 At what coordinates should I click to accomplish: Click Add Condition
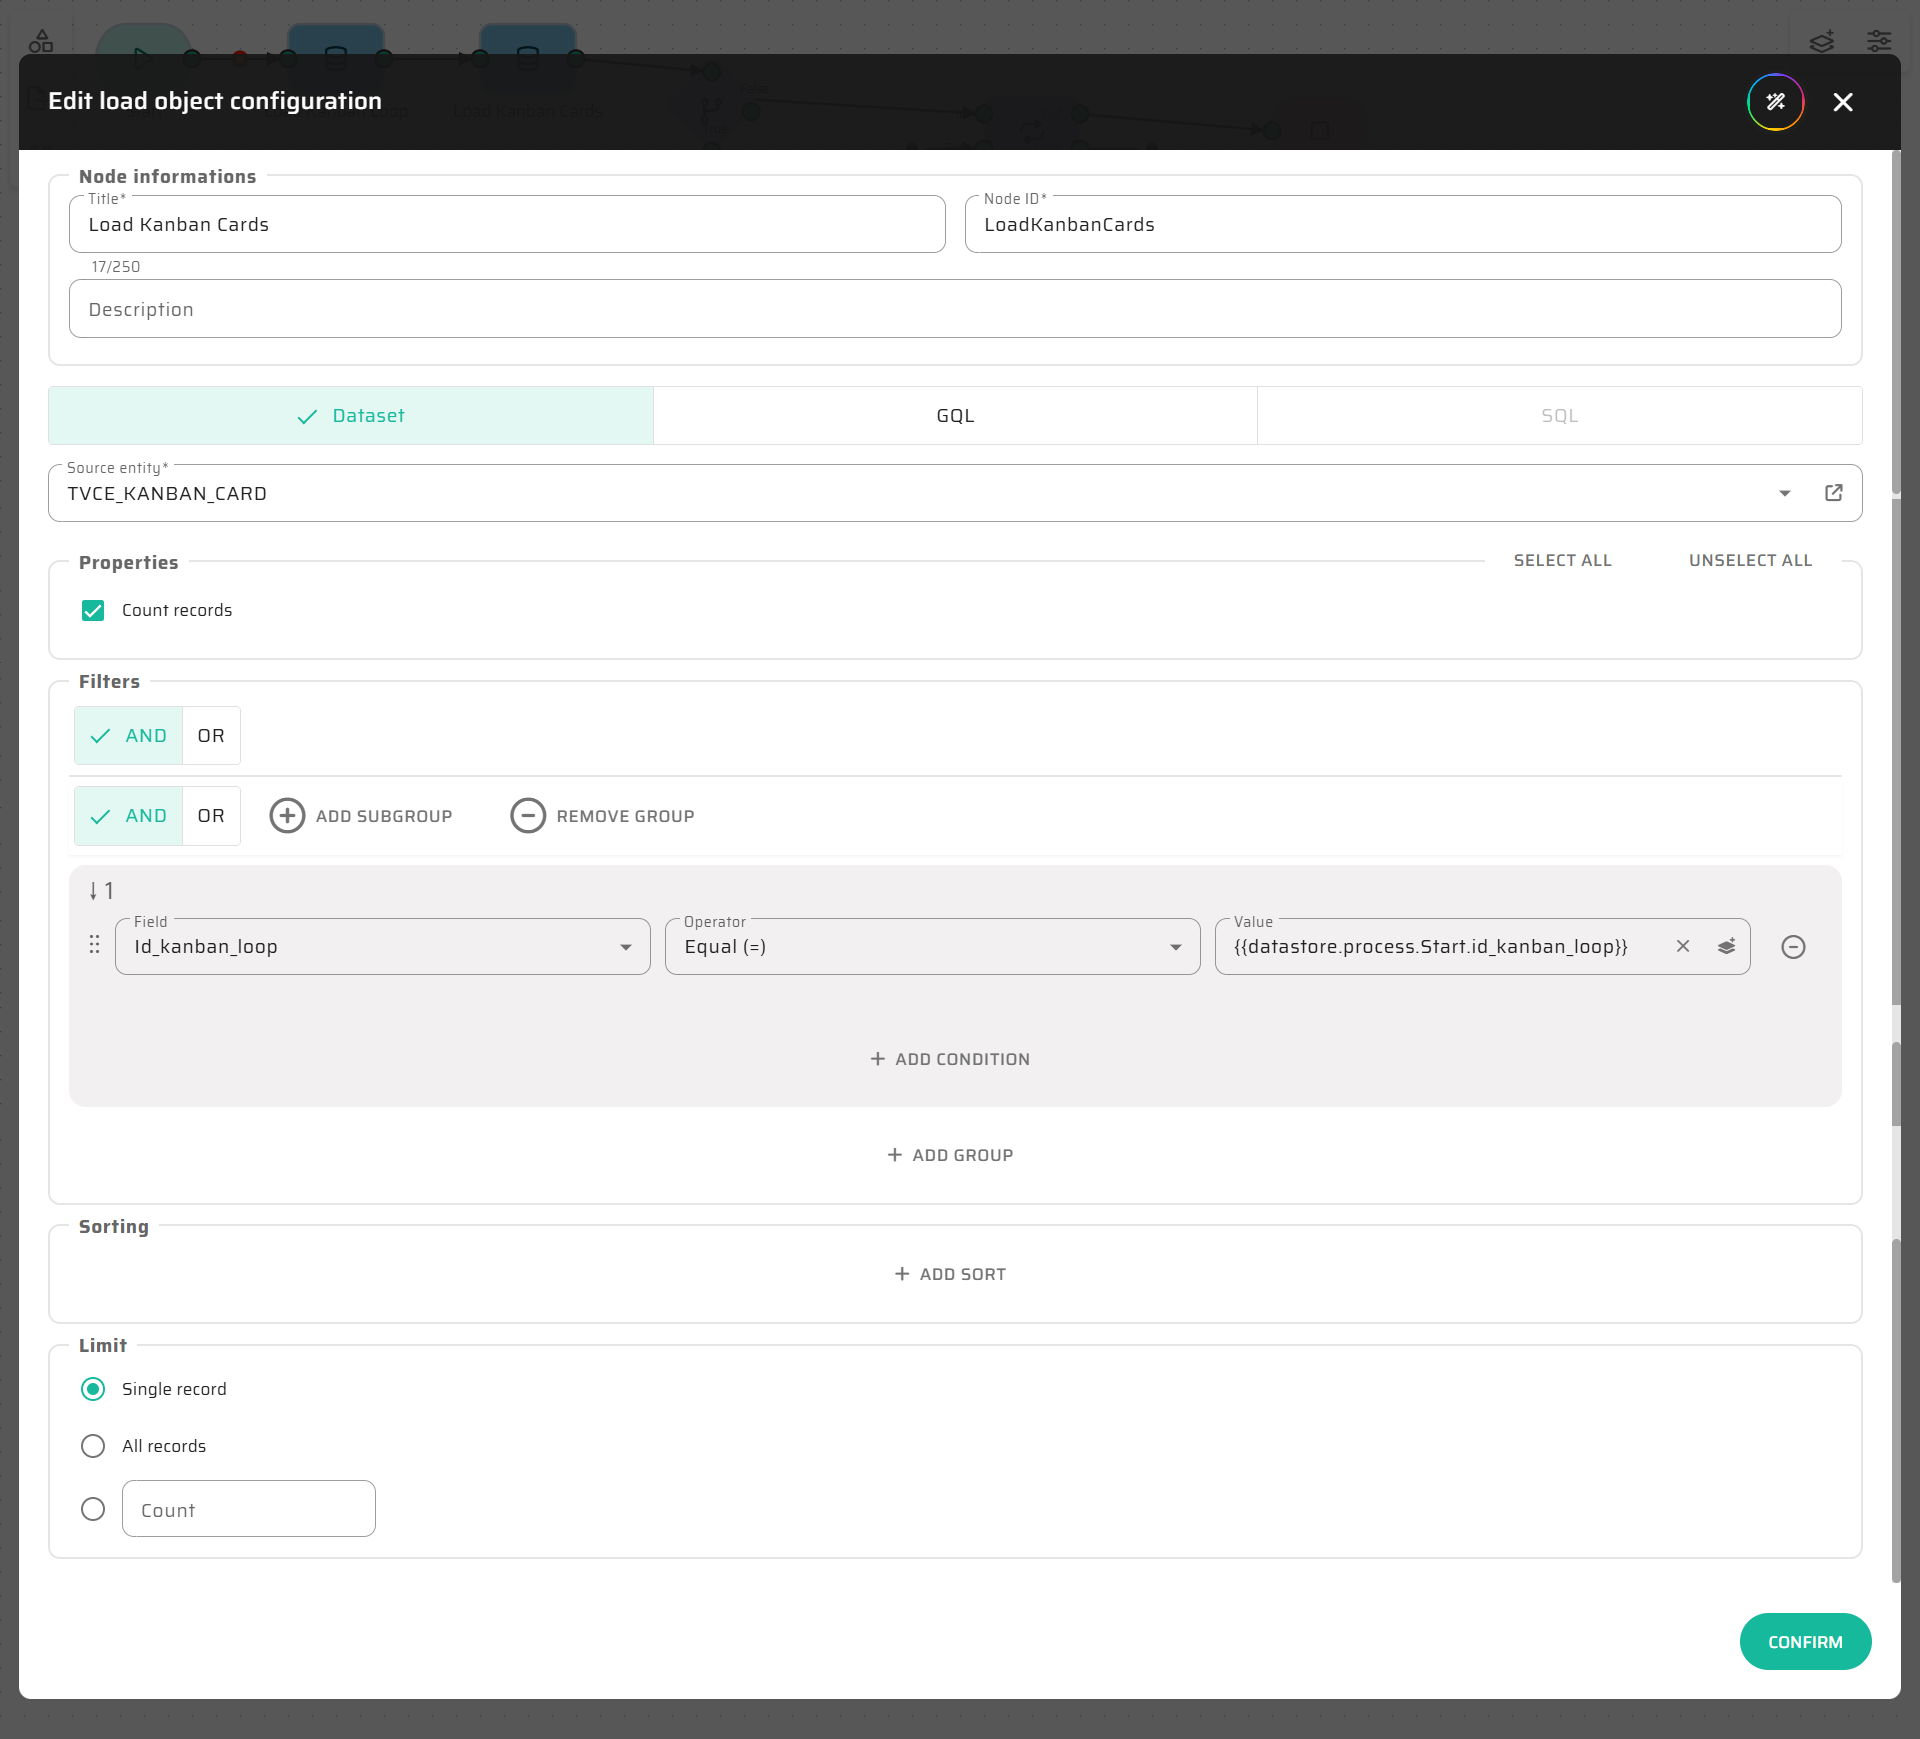point(950,1059)
